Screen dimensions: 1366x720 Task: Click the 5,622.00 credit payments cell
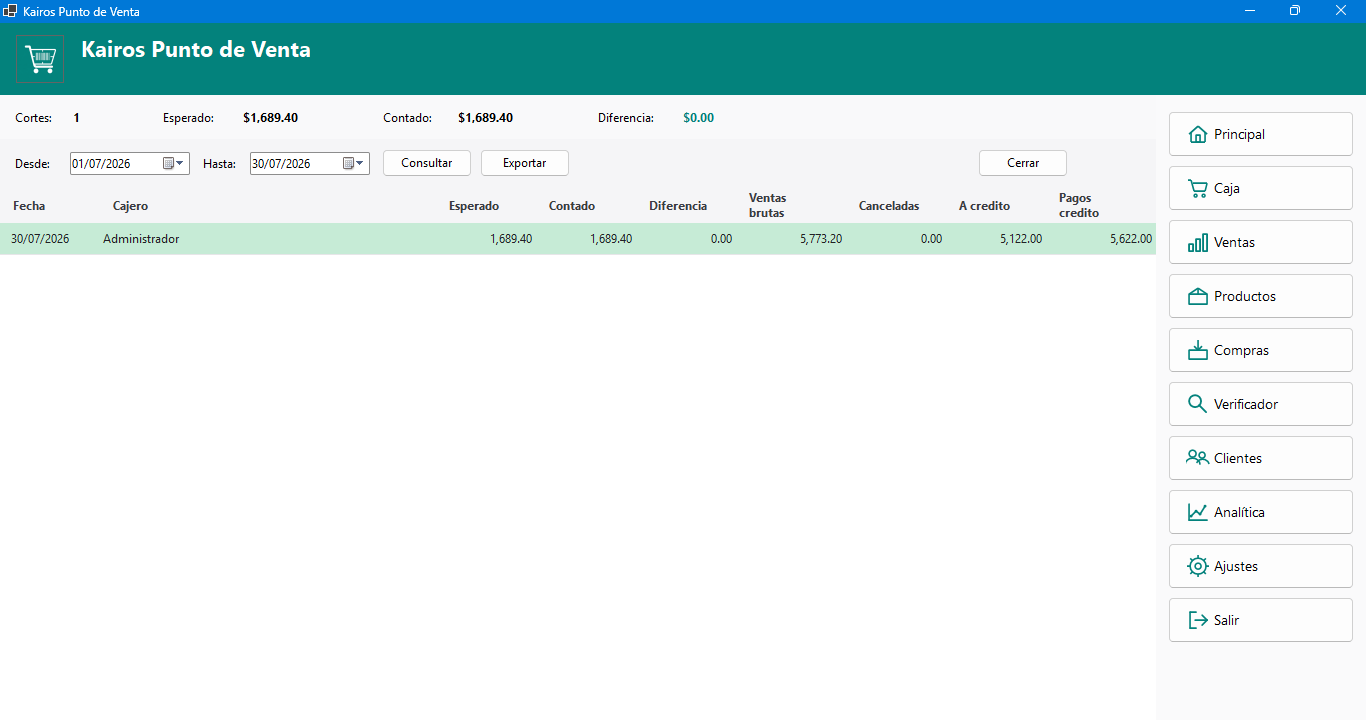(1131, 239)
